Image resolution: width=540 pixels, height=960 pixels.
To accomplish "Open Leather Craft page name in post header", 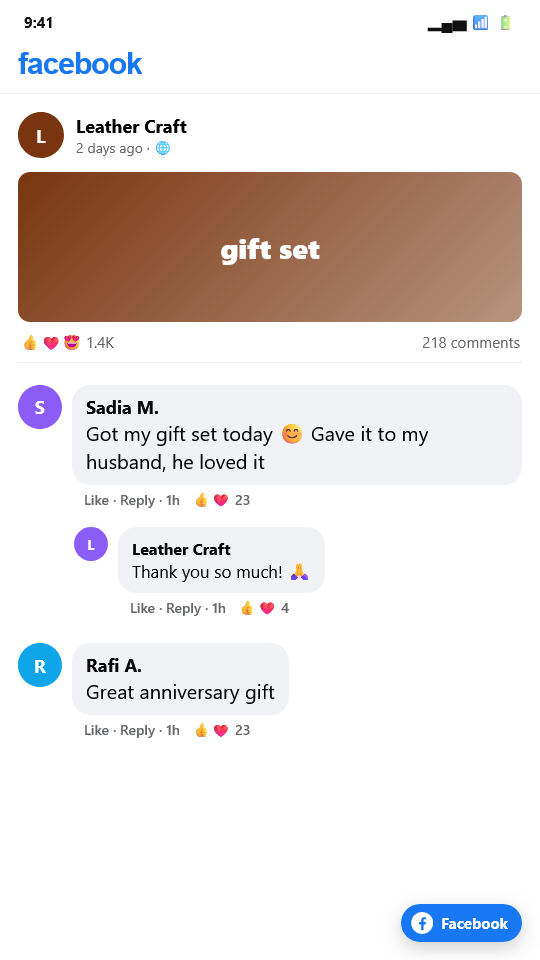I will coord(131,127).
